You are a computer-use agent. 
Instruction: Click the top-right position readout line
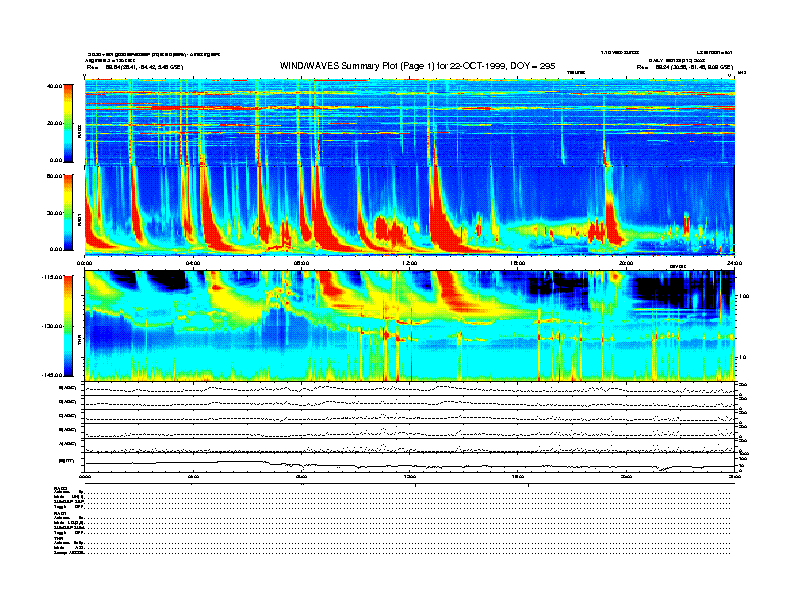[685, 67]
